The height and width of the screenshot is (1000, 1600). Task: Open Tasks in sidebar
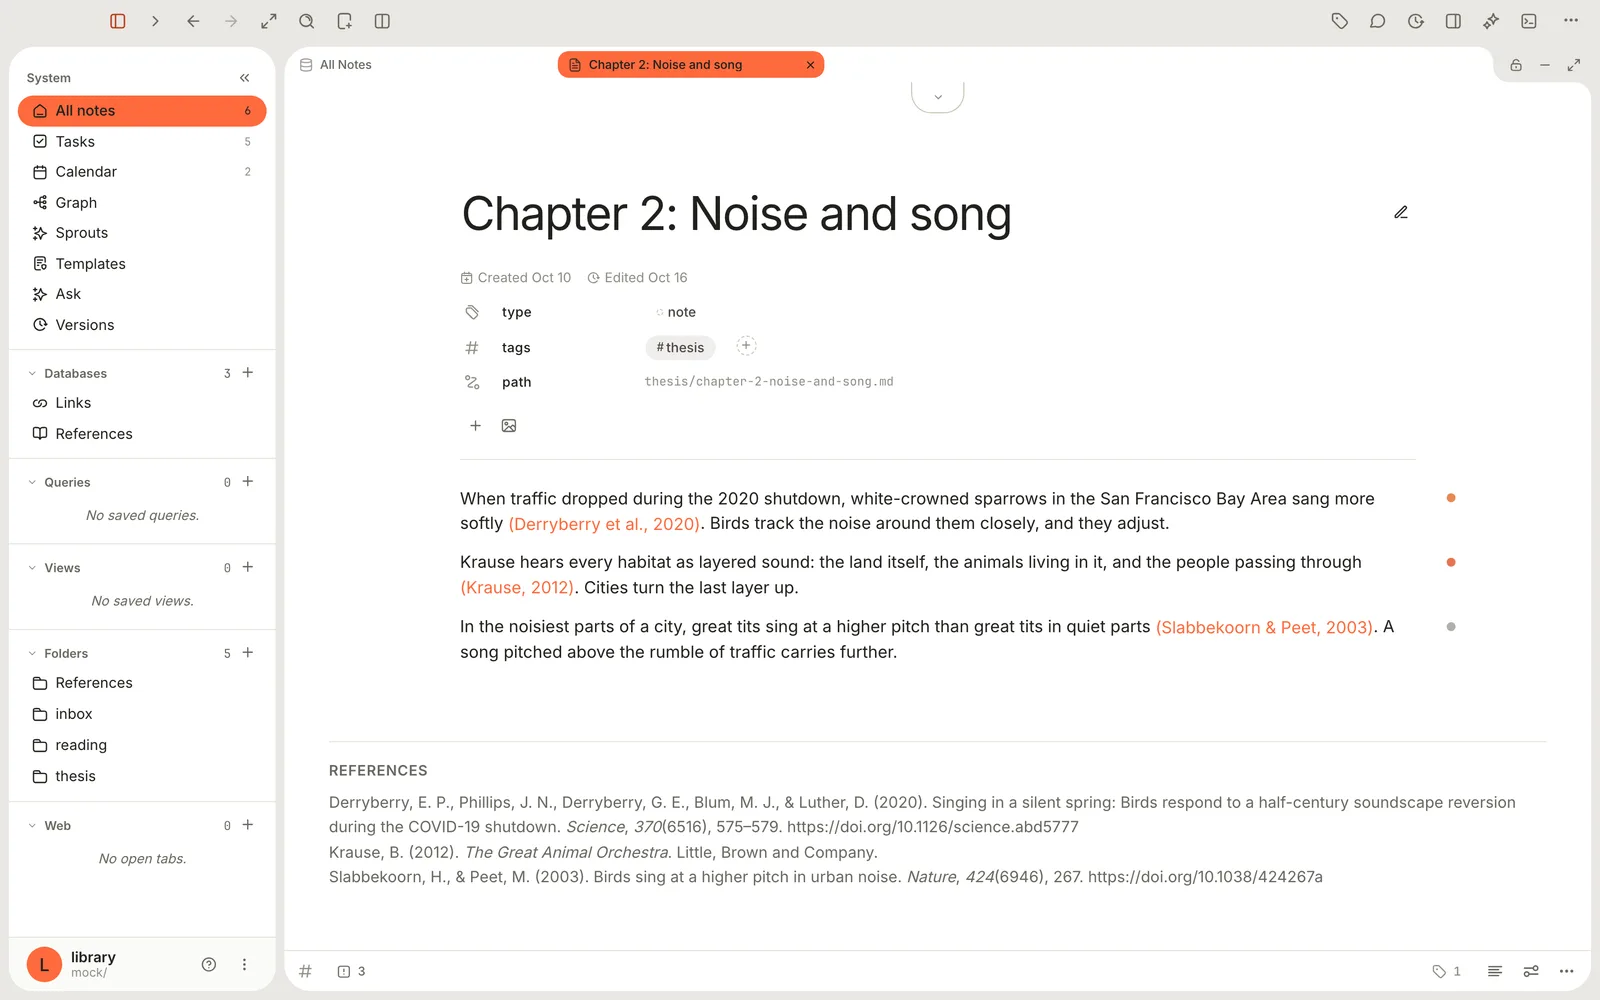point(142,142)
